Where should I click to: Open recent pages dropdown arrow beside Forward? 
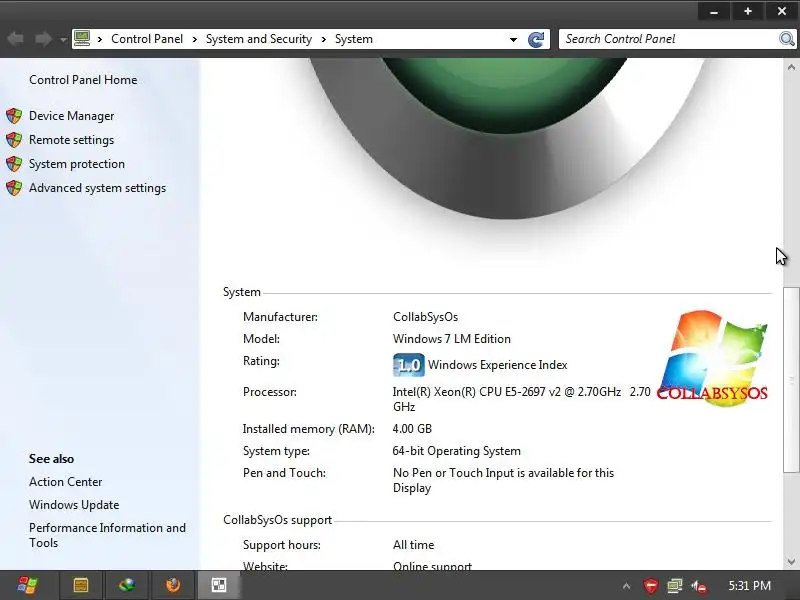[x=63, y=39]
